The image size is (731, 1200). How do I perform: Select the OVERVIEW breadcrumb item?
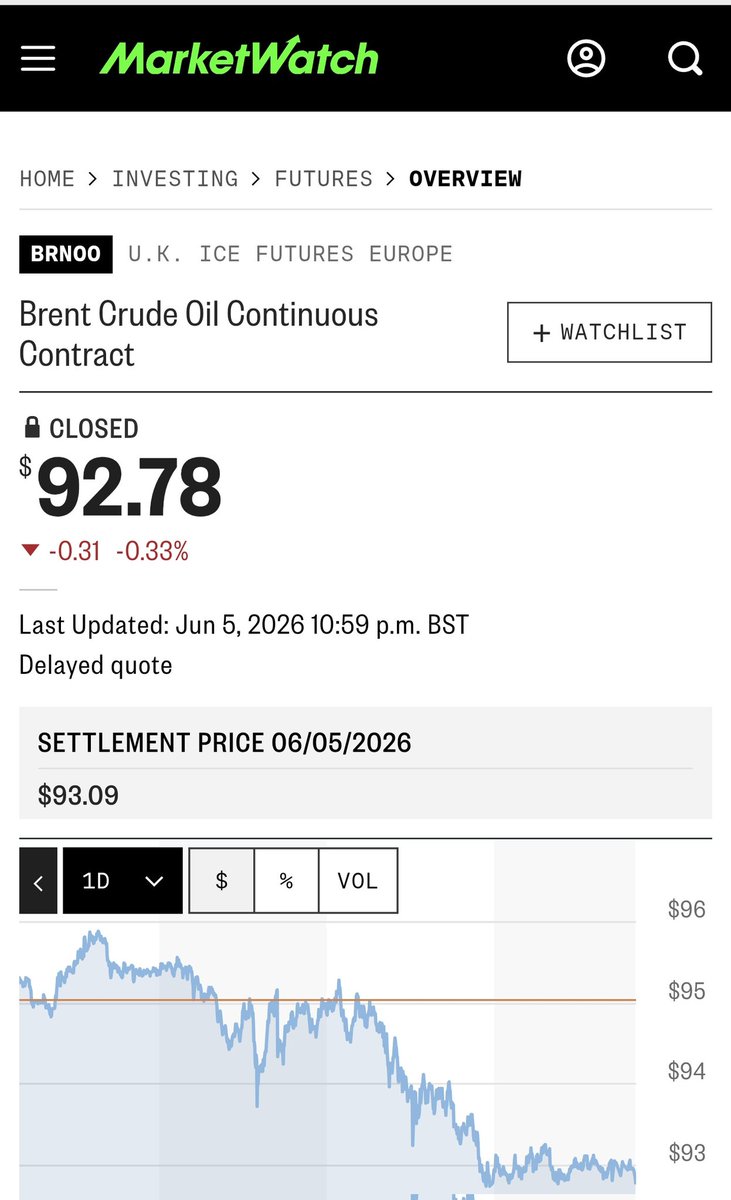466,179
